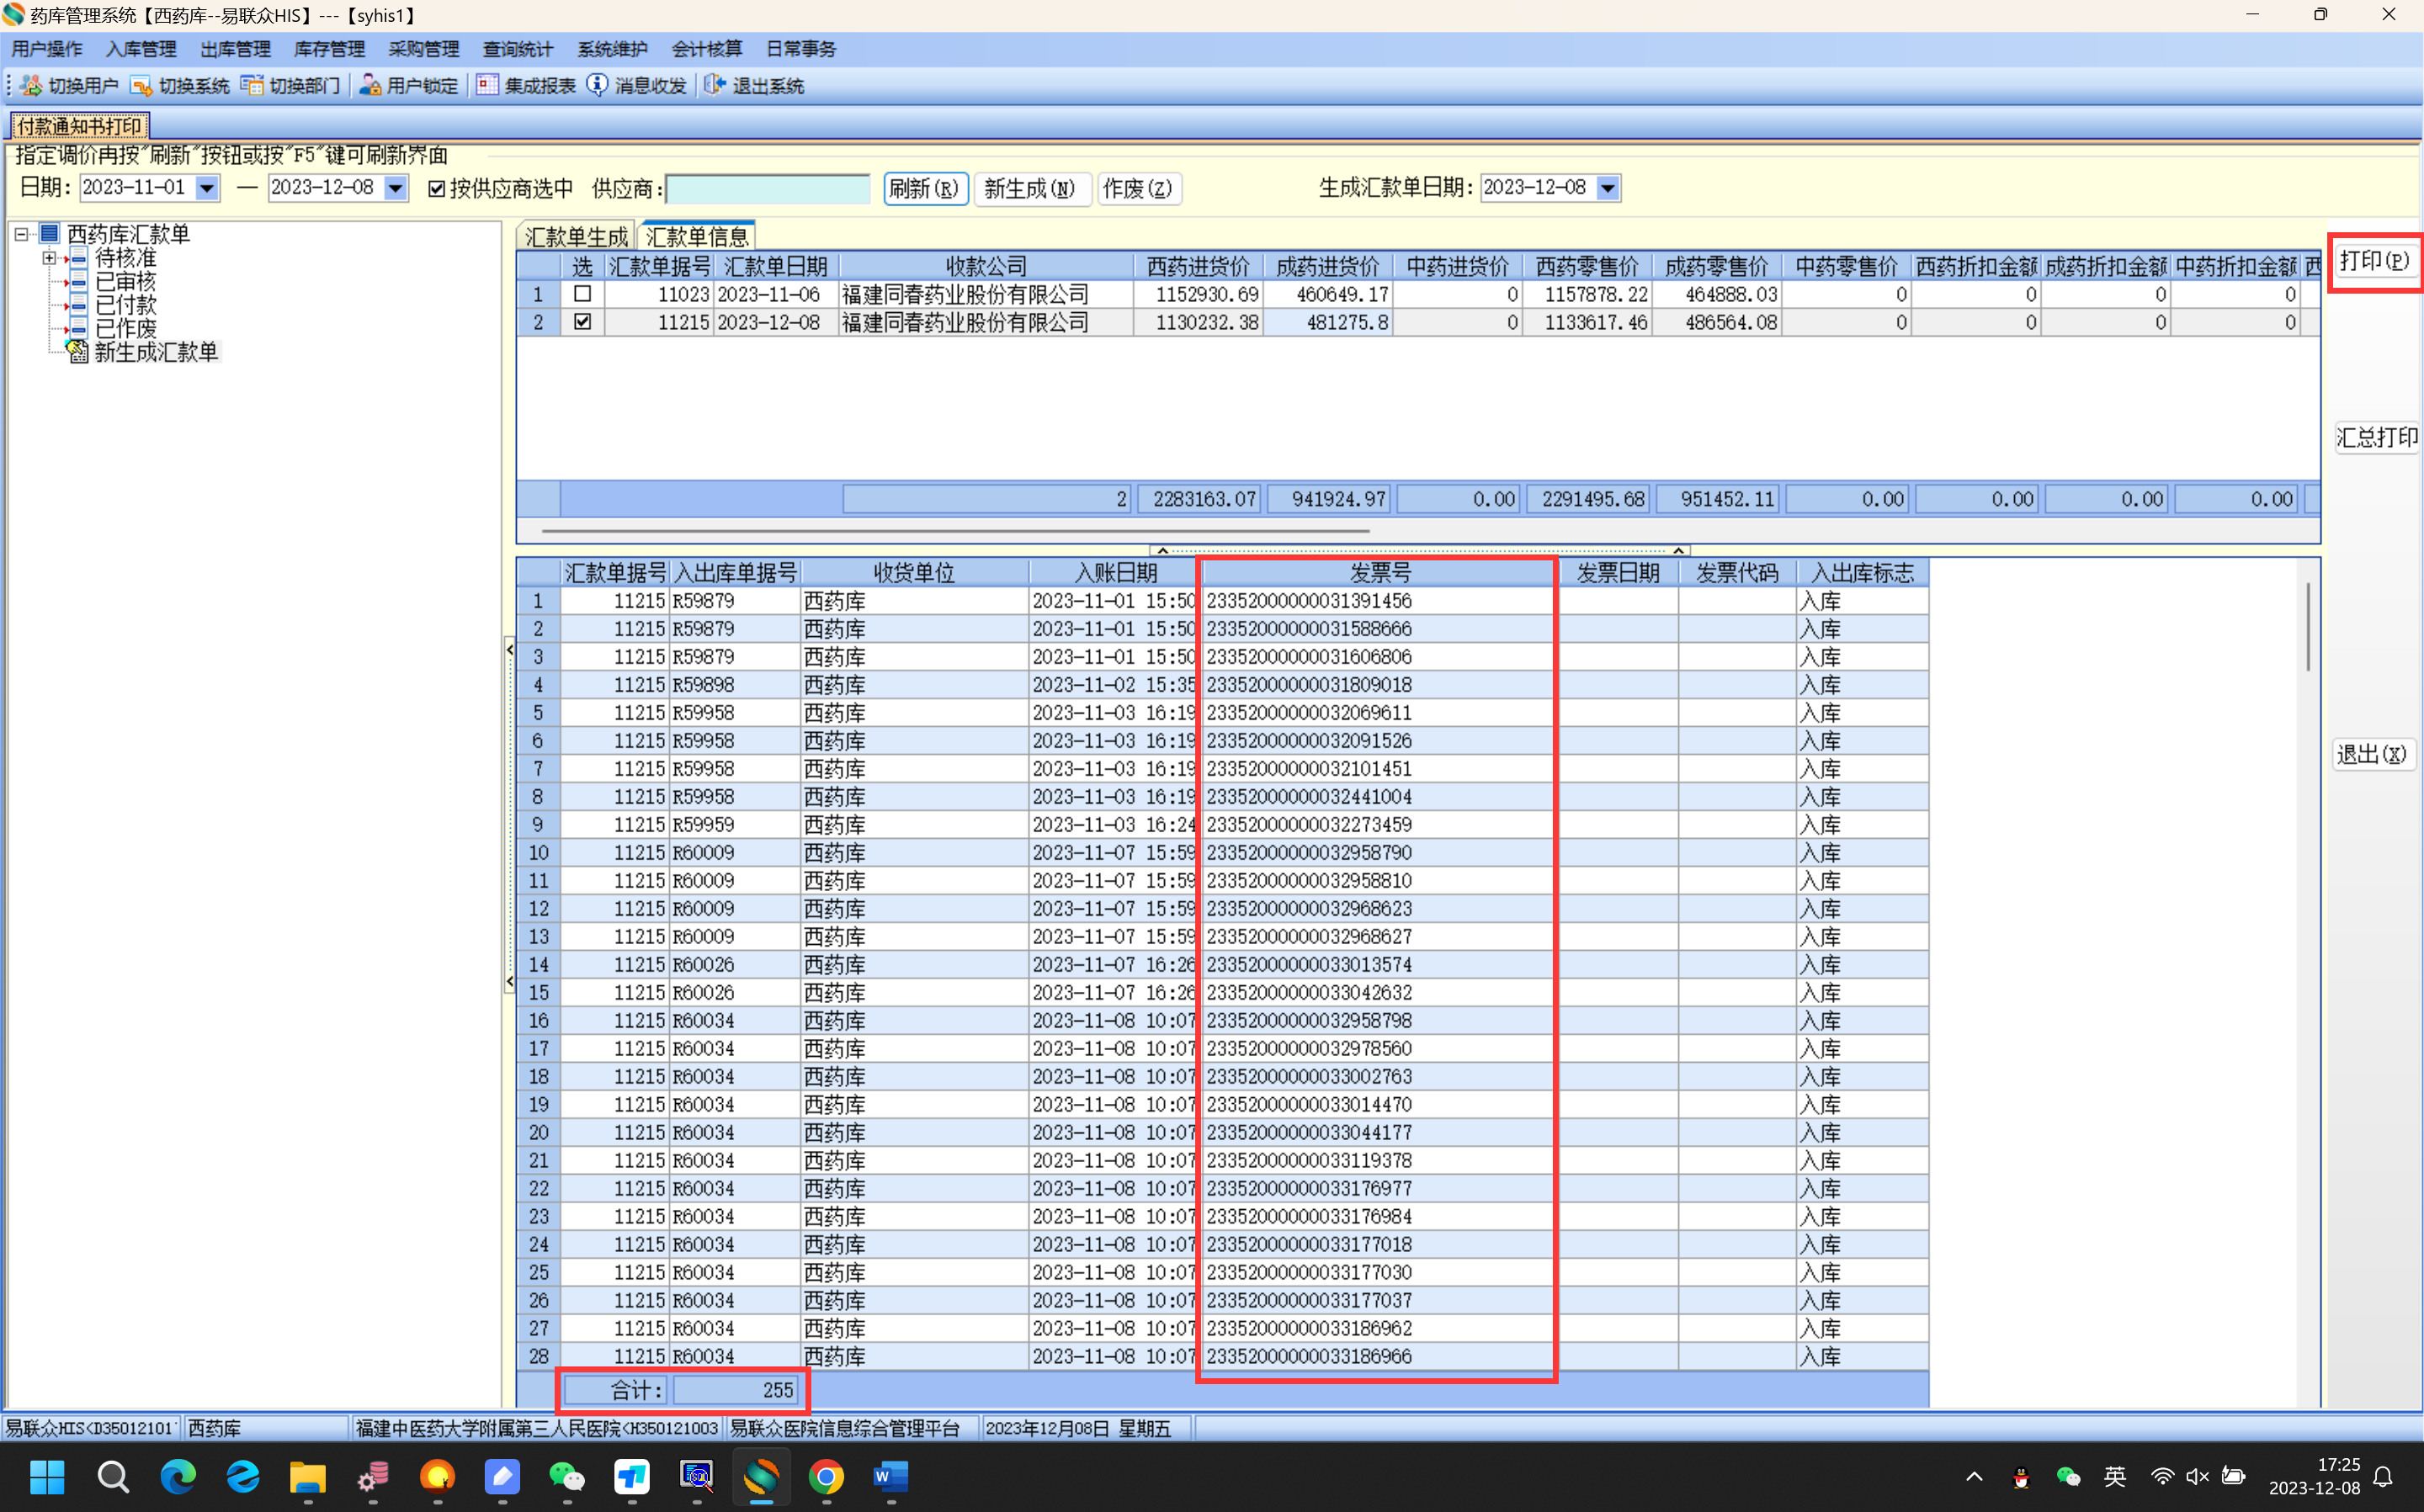Open the start date dropdown 2023-11-01

coord(207,188)
